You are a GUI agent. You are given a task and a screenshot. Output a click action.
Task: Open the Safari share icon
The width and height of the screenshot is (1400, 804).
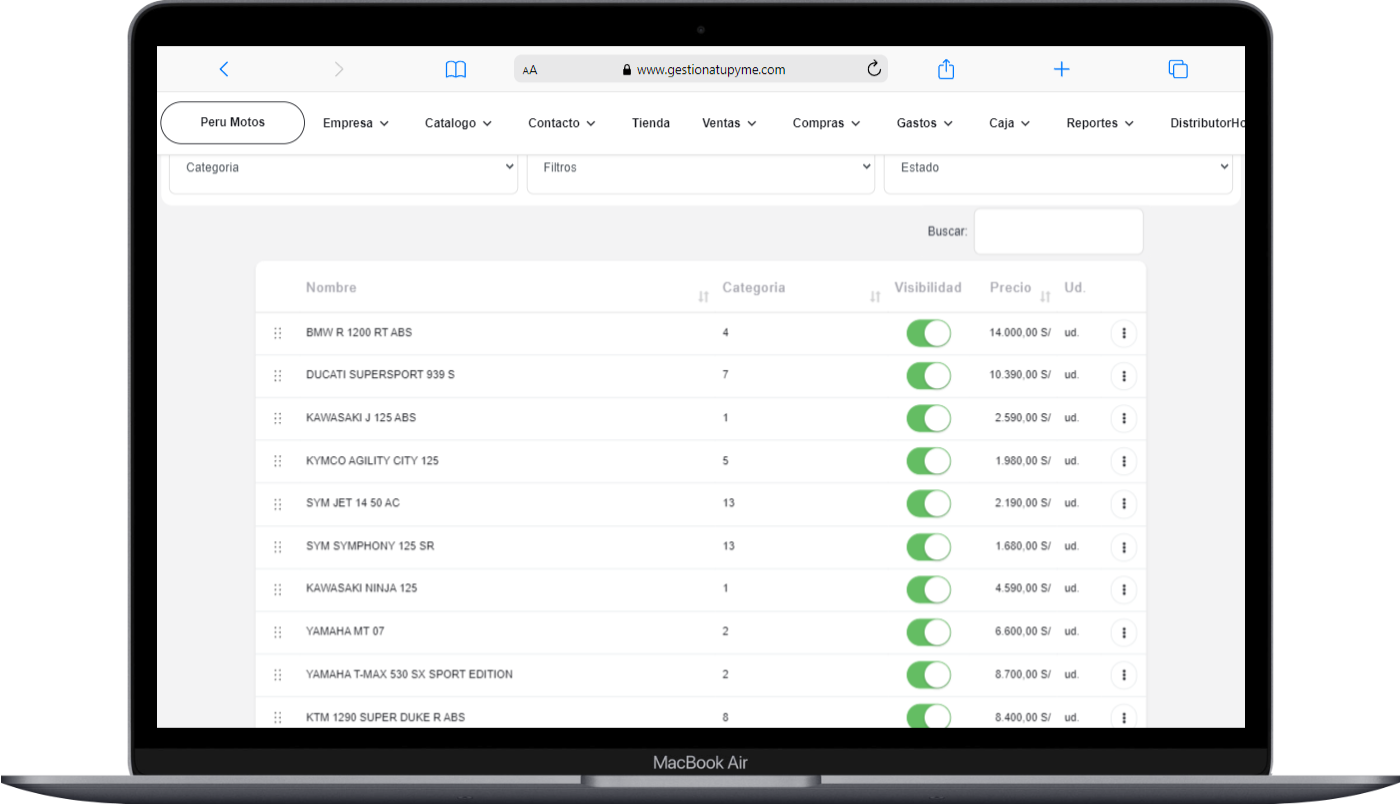[x=946, y=69]
